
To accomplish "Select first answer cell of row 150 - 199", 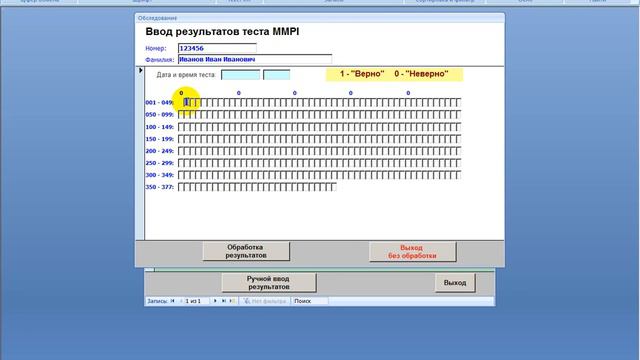I will 181,139.
